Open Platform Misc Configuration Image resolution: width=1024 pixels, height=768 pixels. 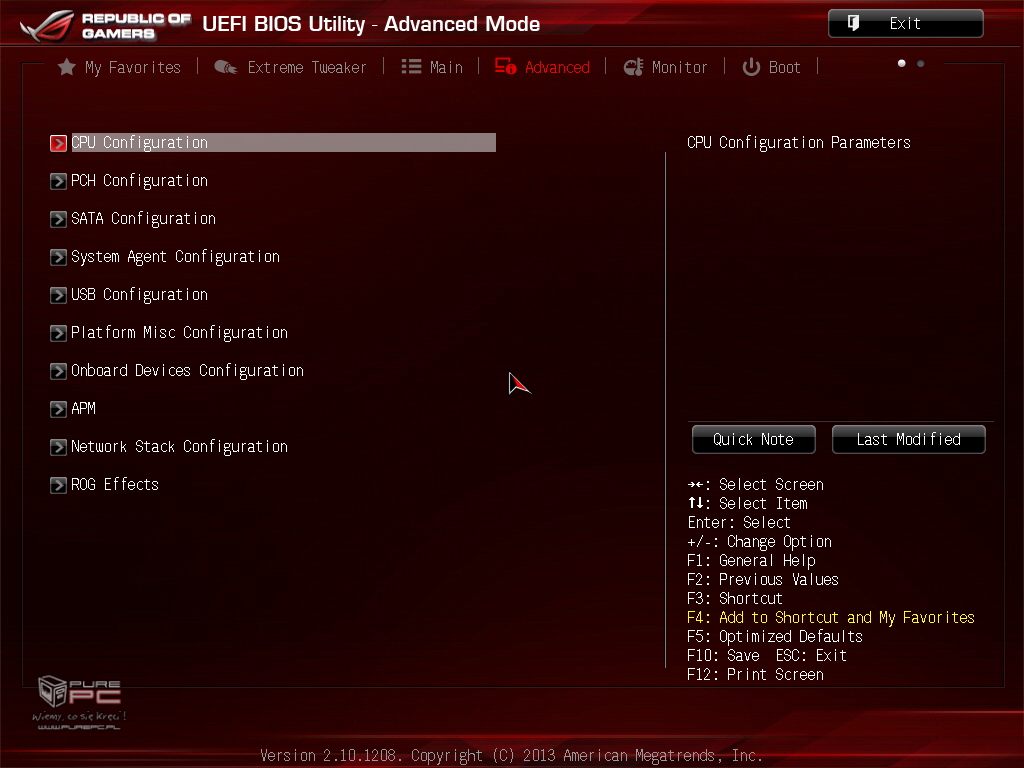pyautogui.click(x=168, y=332)
